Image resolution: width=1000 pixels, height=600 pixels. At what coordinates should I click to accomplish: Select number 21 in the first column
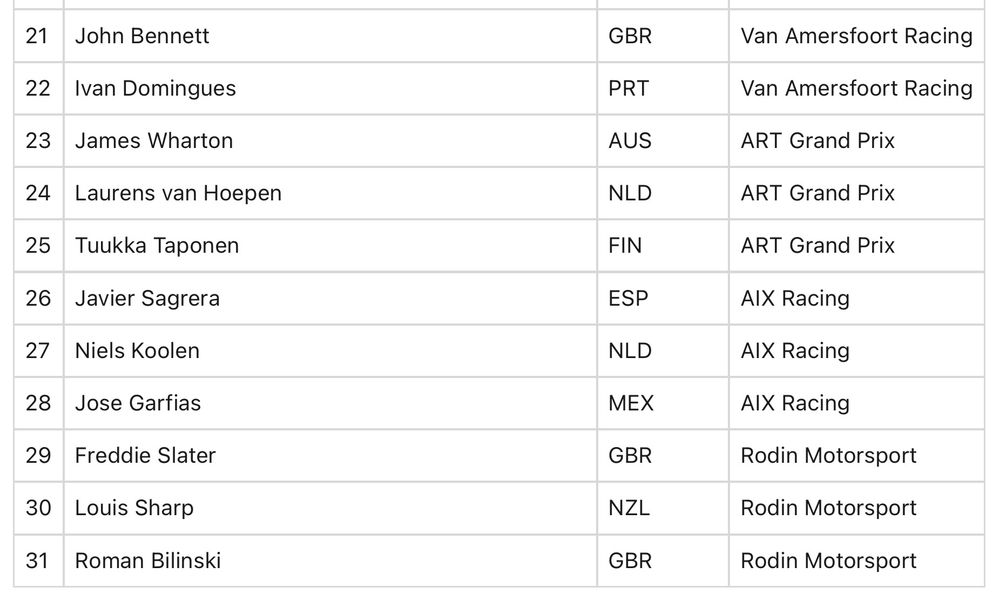[x=37, y=36]
